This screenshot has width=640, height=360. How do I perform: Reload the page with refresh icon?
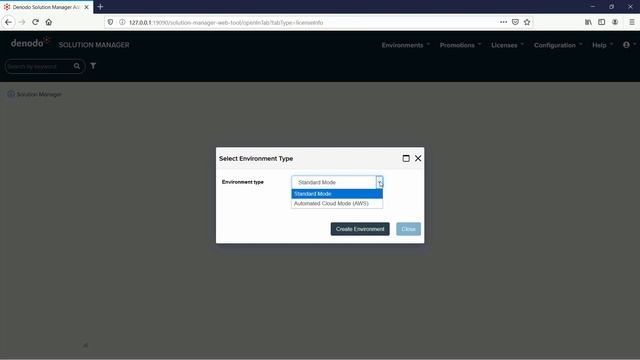click(x=36, y=22)
